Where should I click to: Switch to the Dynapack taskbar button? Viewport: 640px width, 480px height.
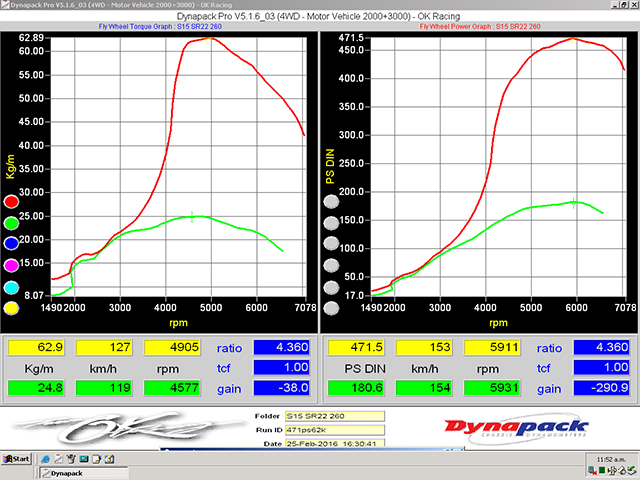point(84,473)
